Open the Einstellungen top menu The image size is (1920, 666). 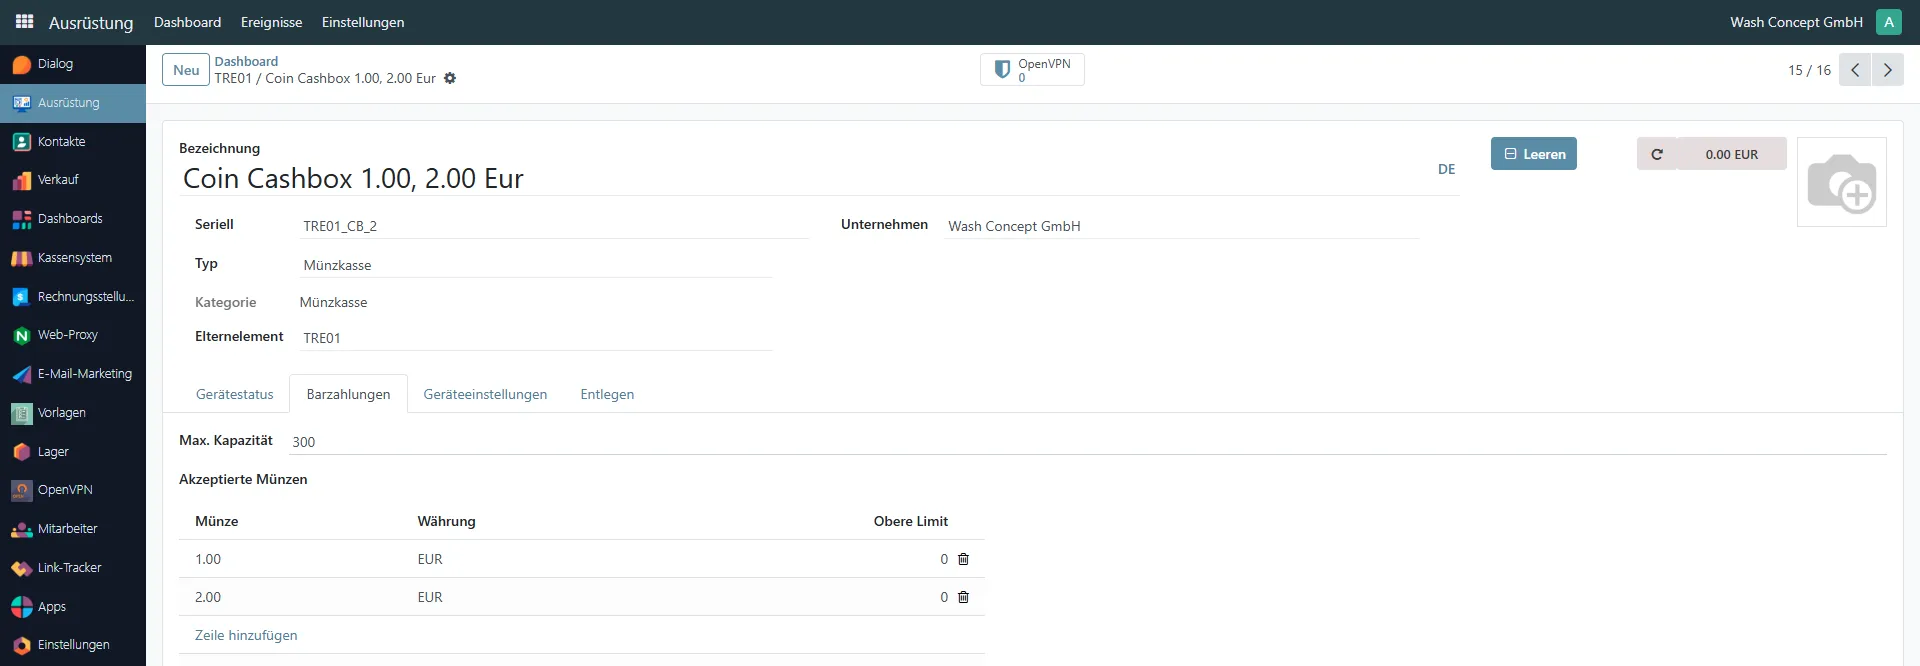click(x=363, y=22)
